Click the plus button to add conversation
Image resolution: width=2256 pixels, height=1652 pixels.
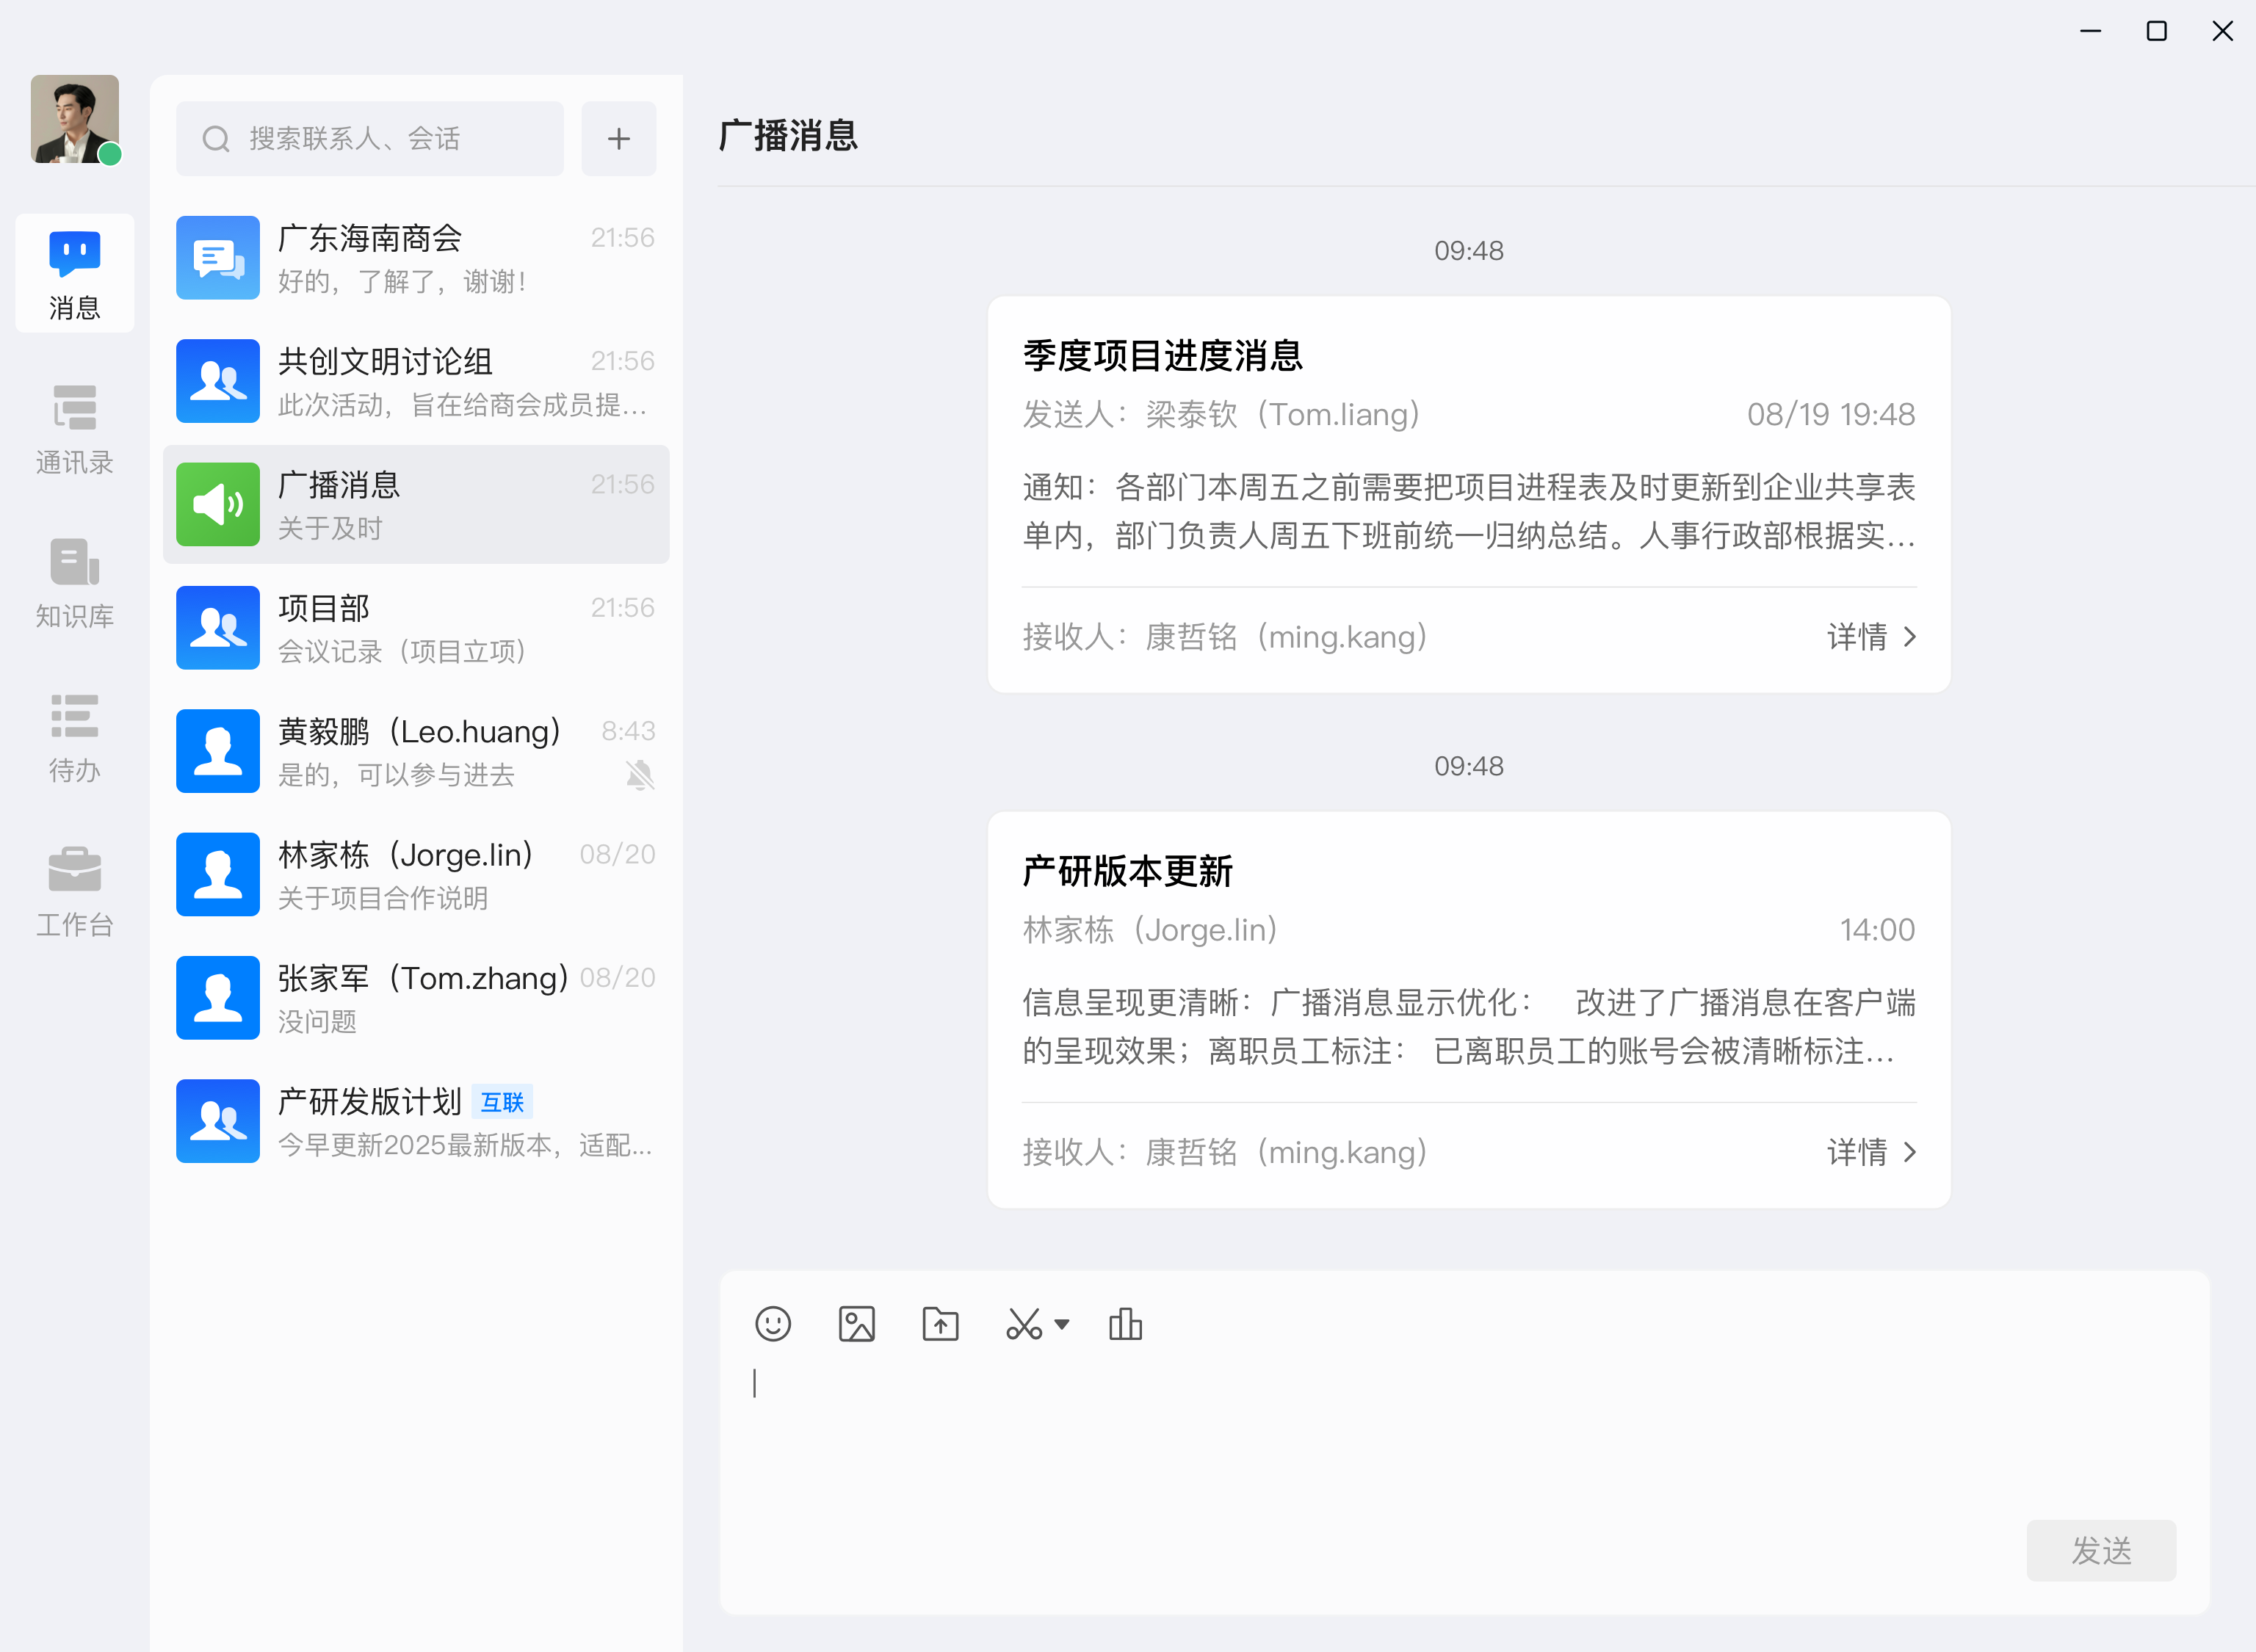pos(619,139)
